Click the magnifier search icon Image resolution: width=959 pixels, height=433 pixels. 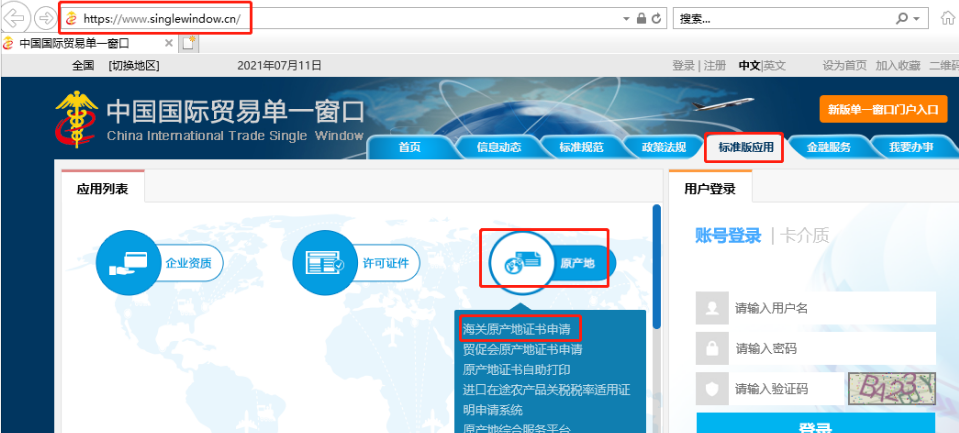click(902, 18)
